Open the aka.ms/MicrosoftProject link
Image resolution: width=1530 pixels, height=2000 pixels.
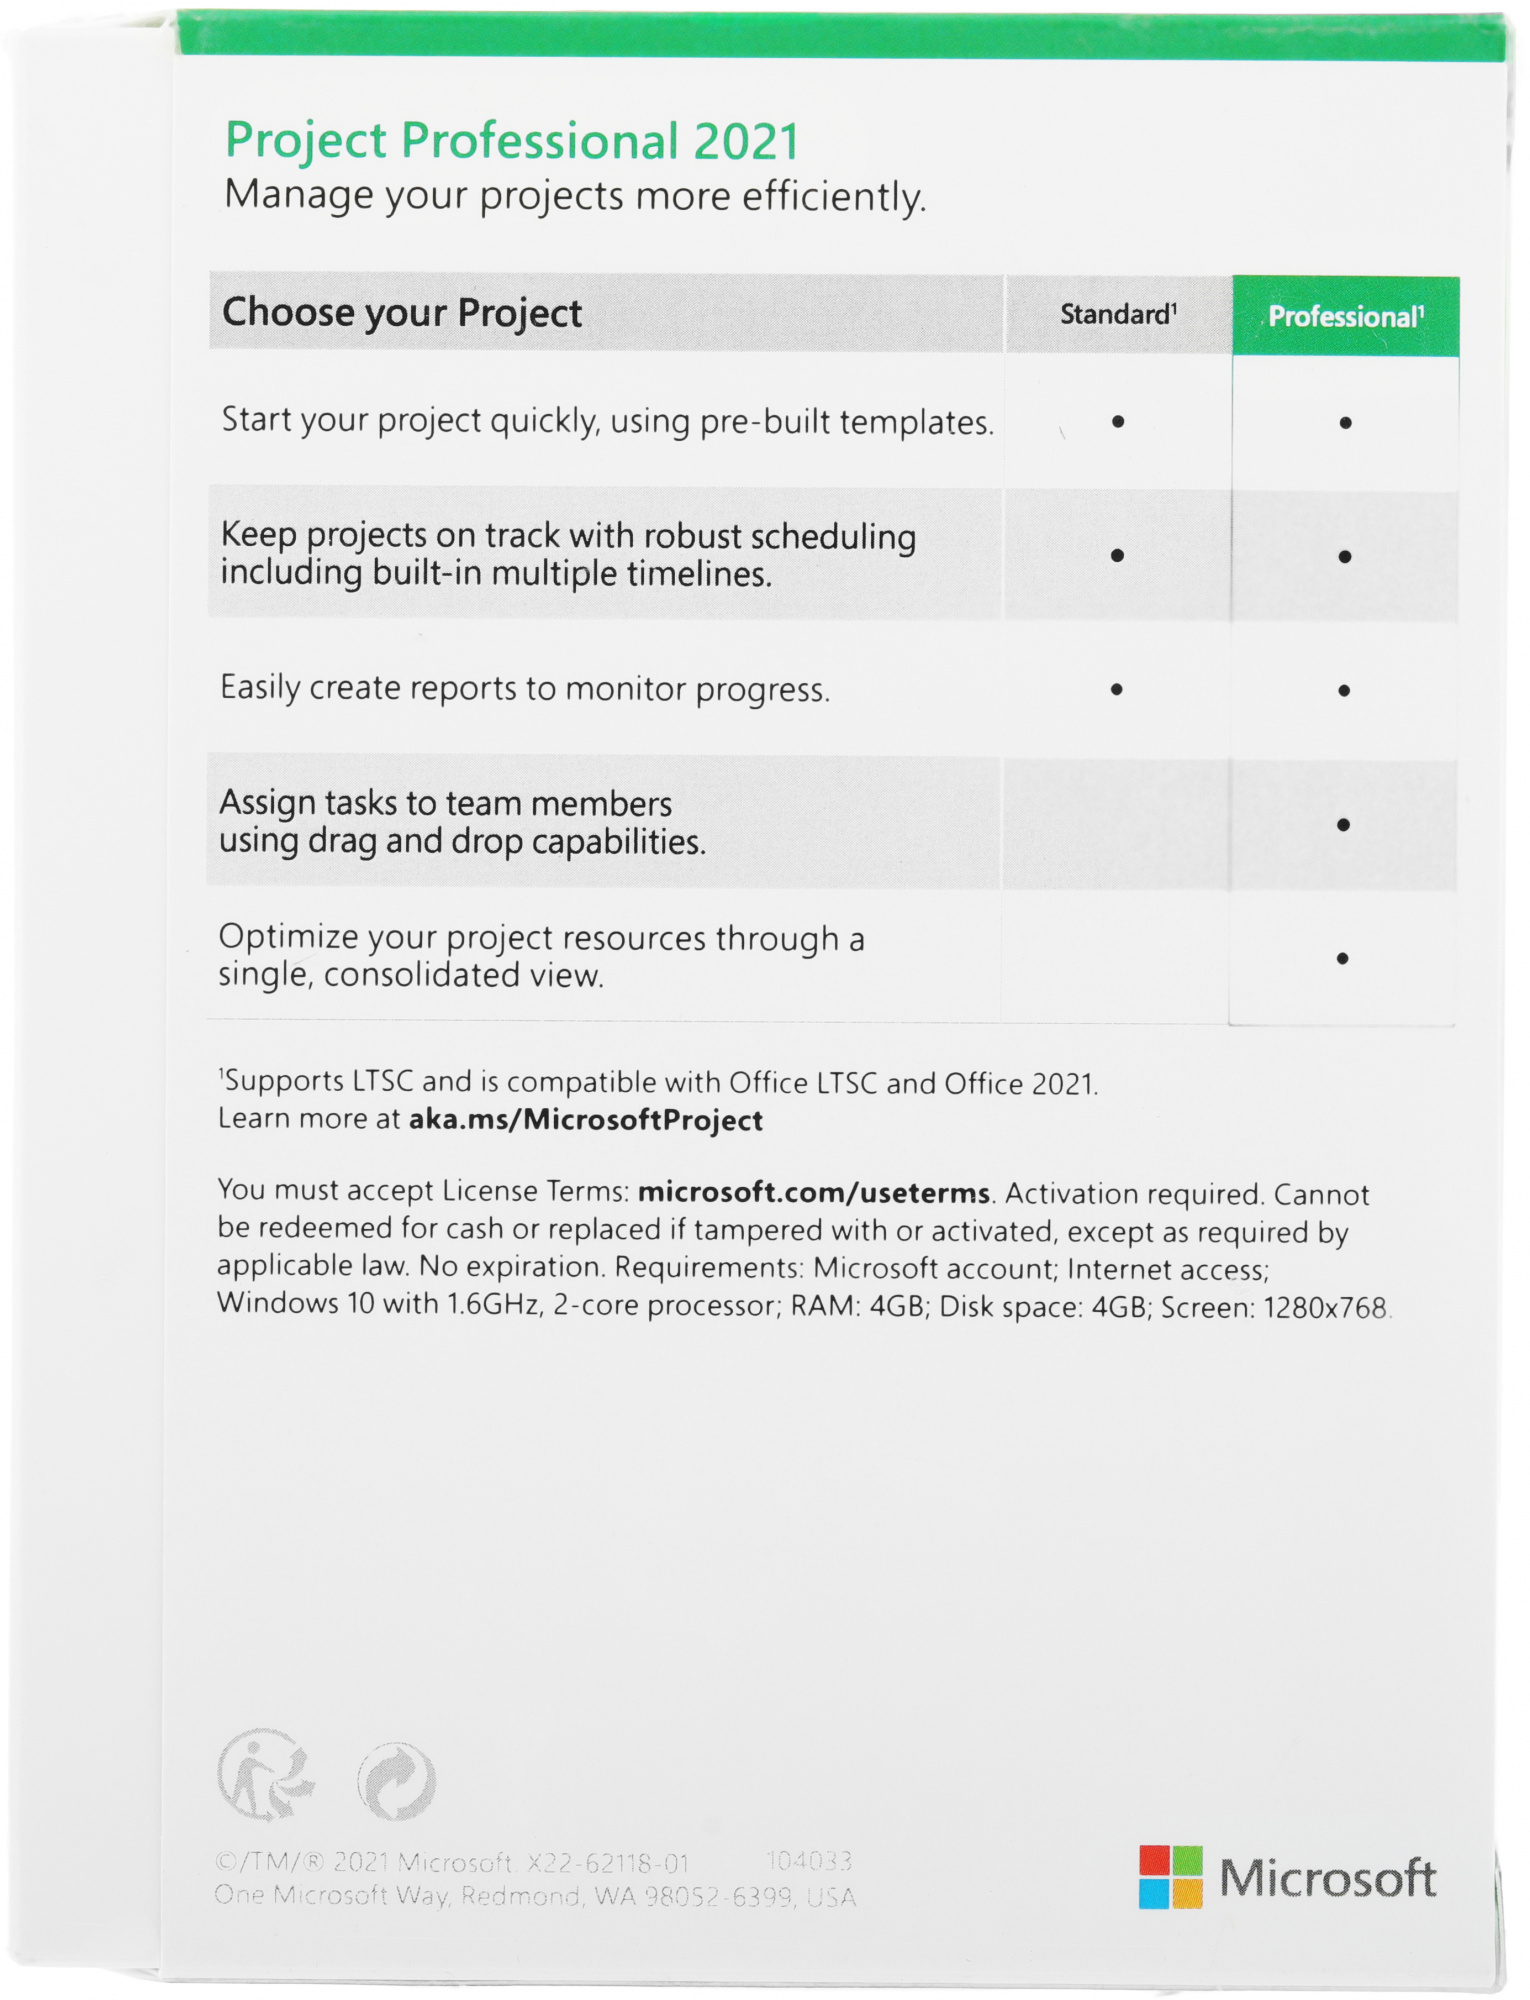(x=585, y=1120)
